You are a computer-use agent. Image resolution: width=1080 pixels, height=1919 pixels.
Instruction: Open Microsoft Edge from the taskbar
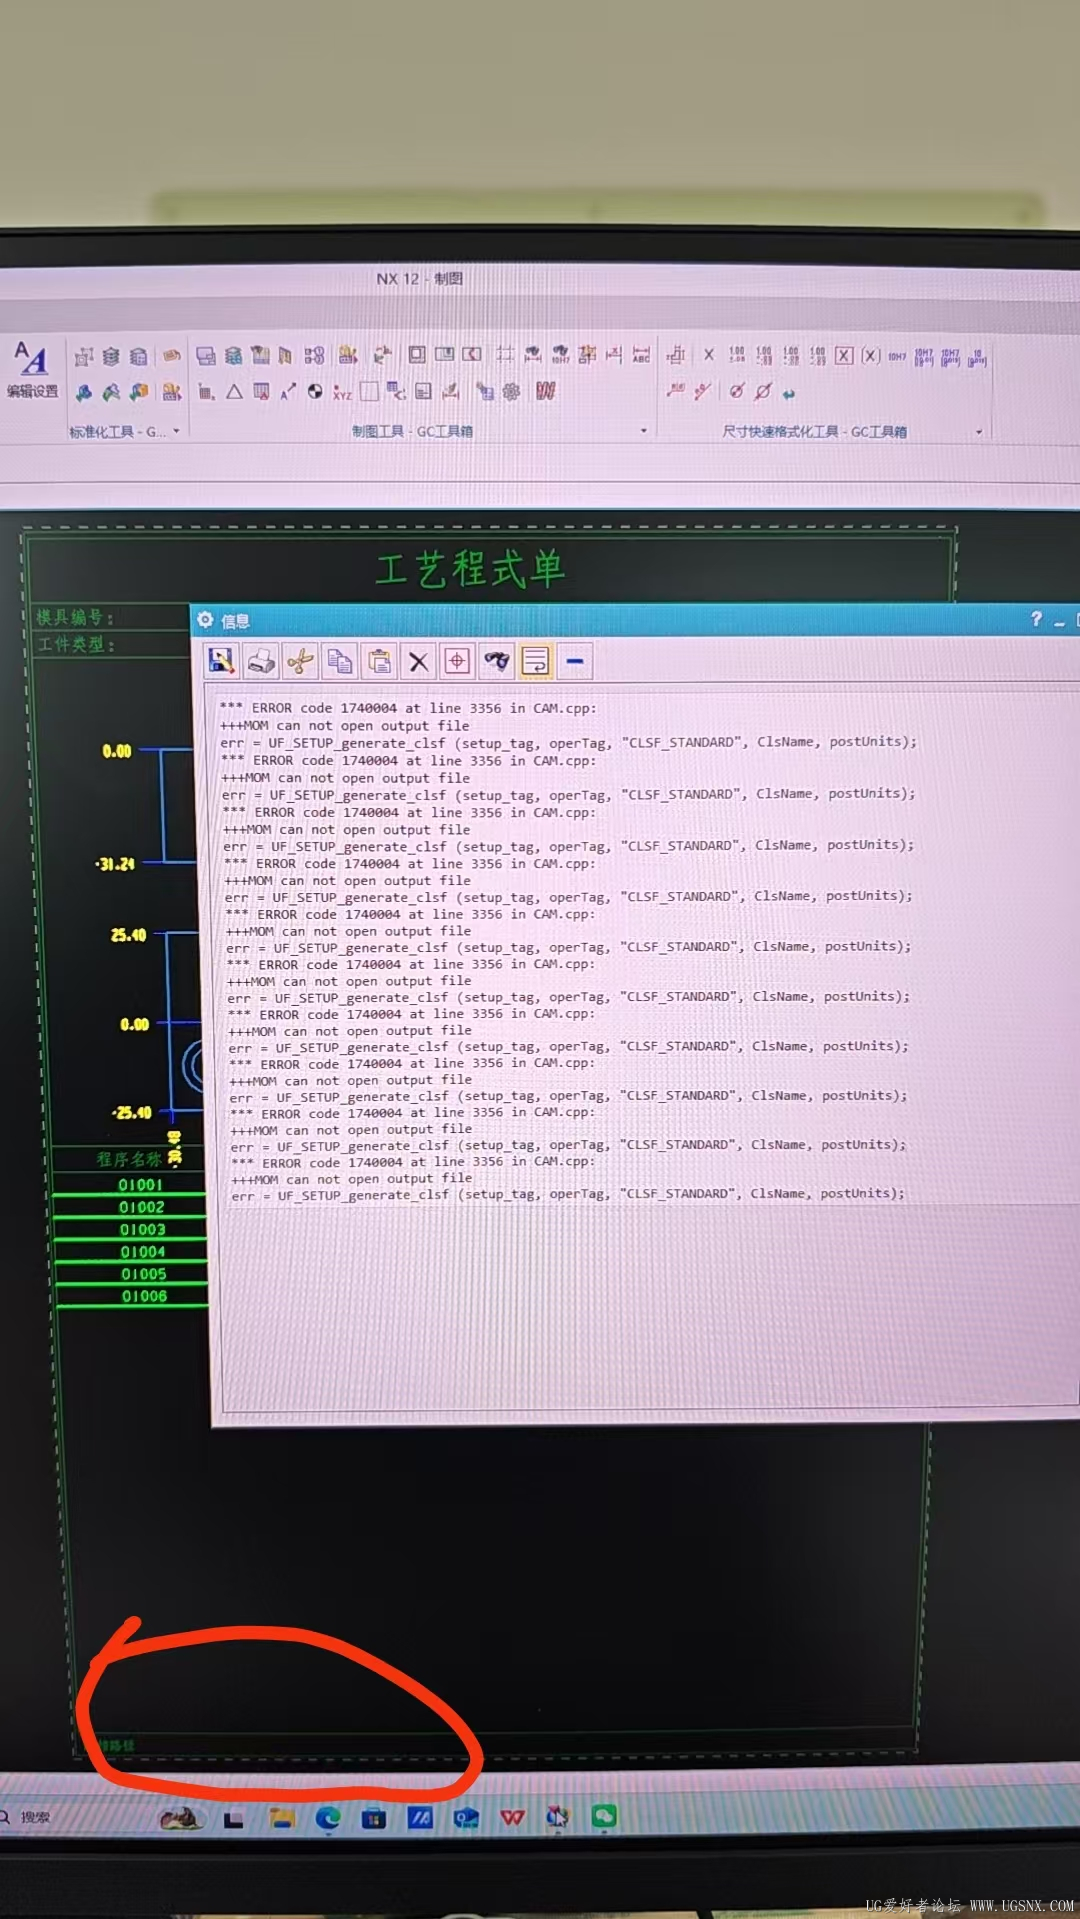point(328,1818)
